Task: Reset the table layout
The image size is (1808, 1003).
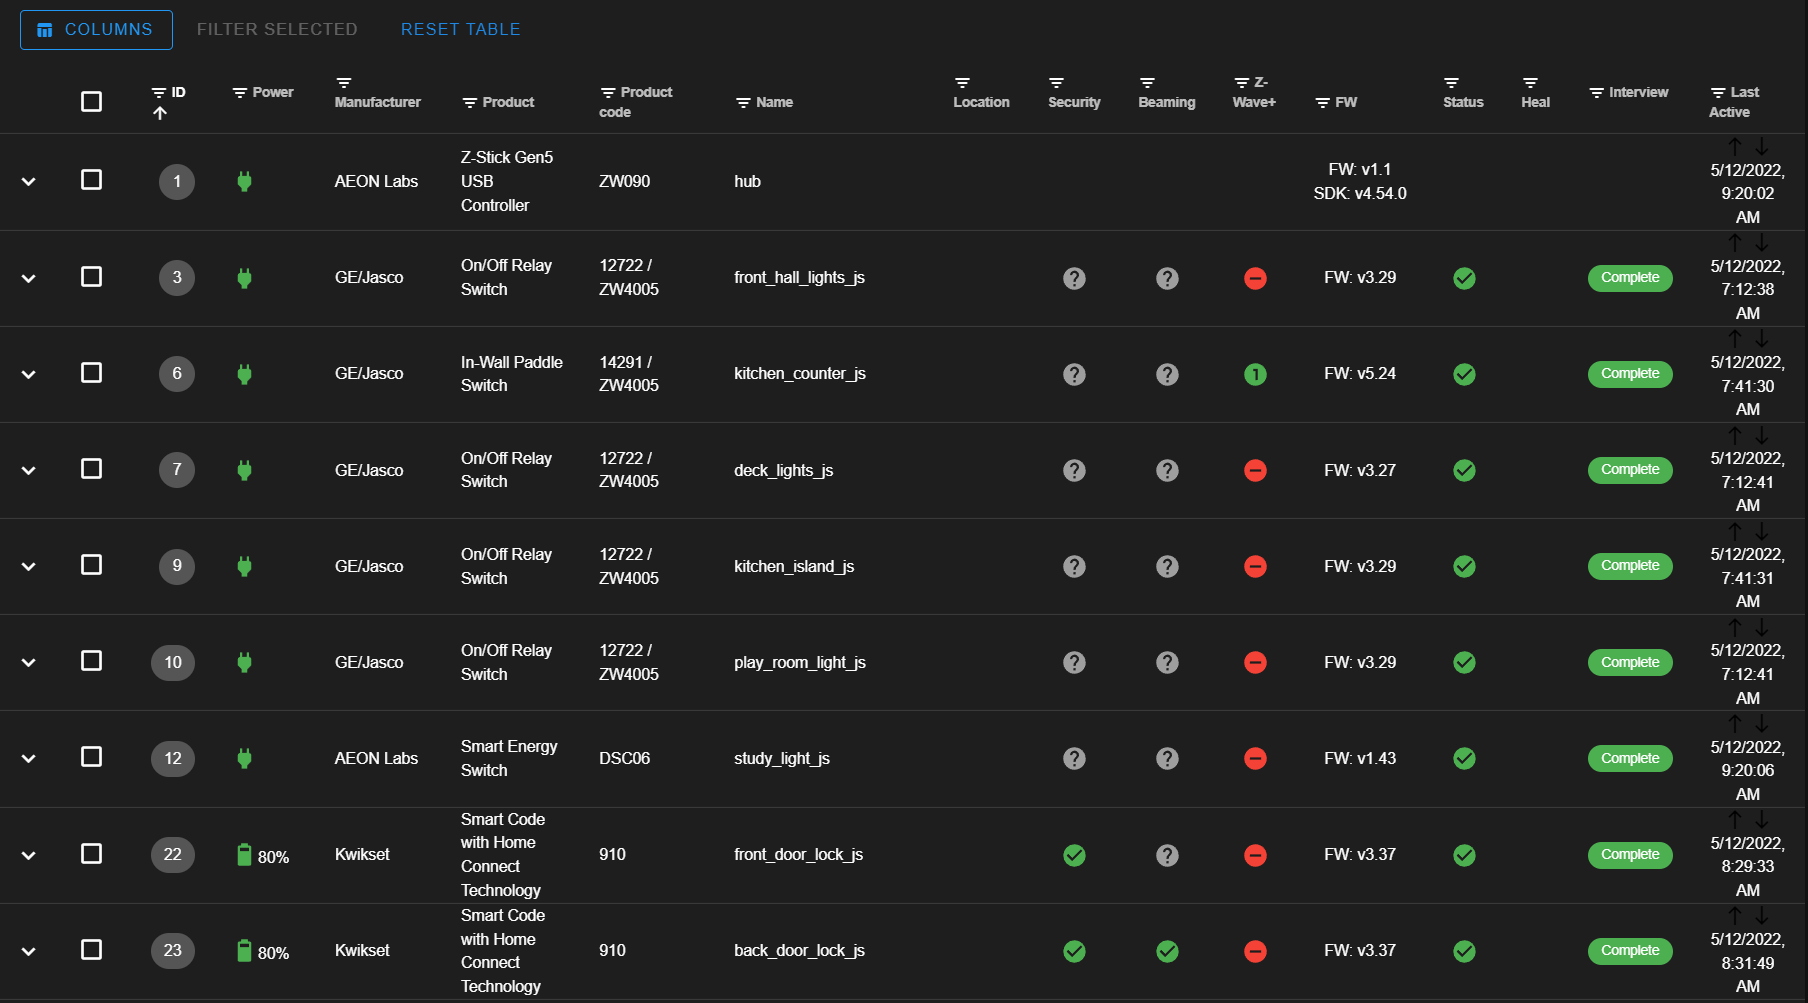Action: click(460, 30)
